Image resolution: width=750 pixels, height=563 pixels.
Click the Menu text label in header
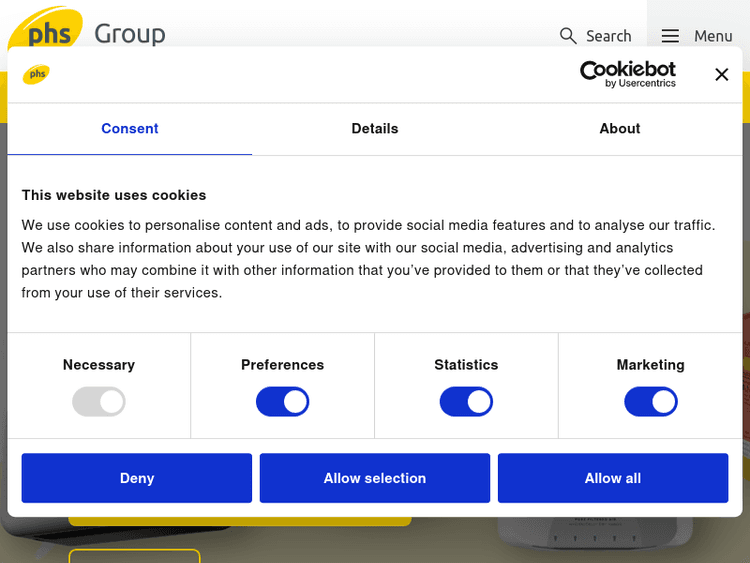coord(713,36)
